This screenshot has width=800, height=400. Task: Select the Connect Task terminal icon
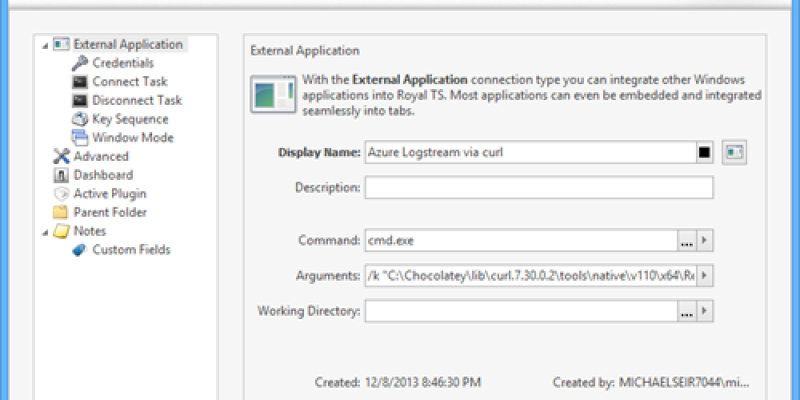pos(79,82)
